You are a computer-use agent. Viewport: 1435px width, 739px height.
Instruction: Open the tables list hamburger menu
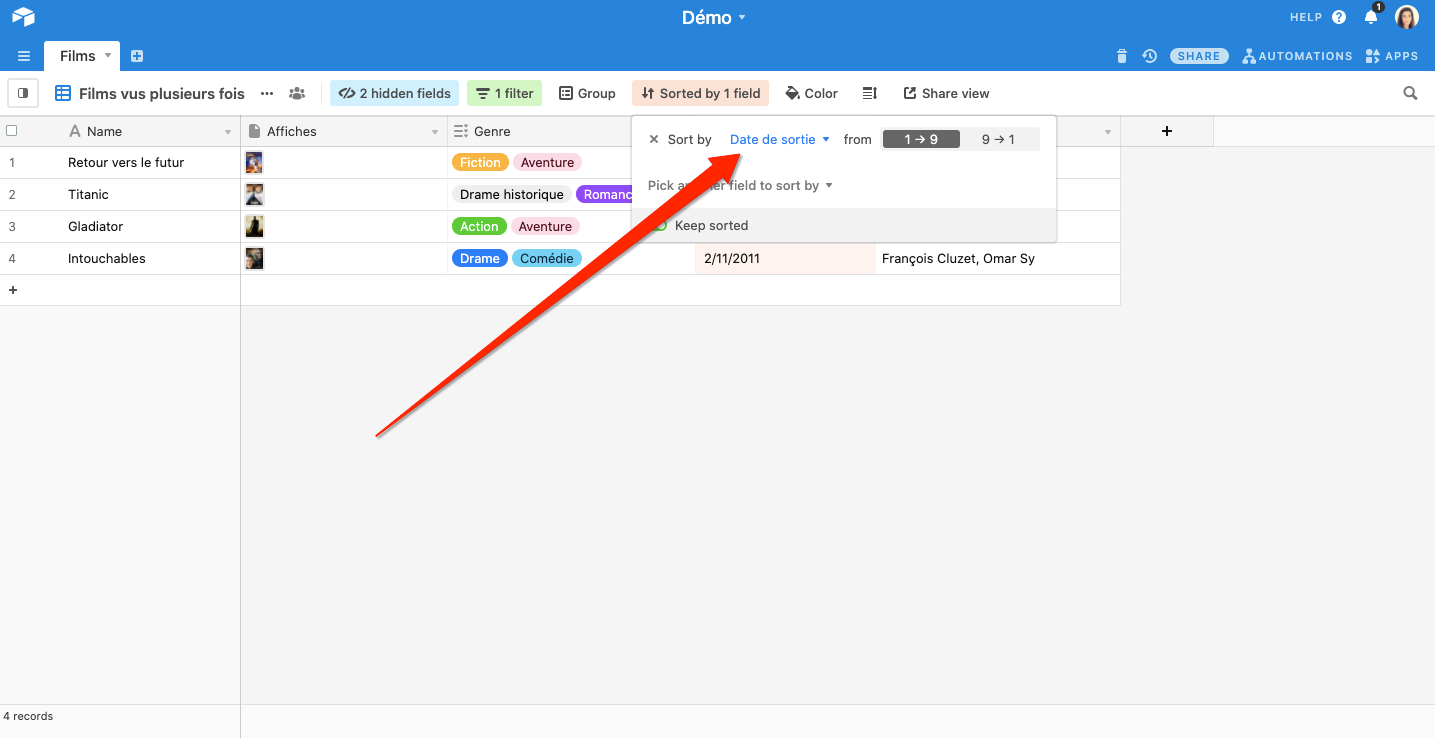[24, 56]
